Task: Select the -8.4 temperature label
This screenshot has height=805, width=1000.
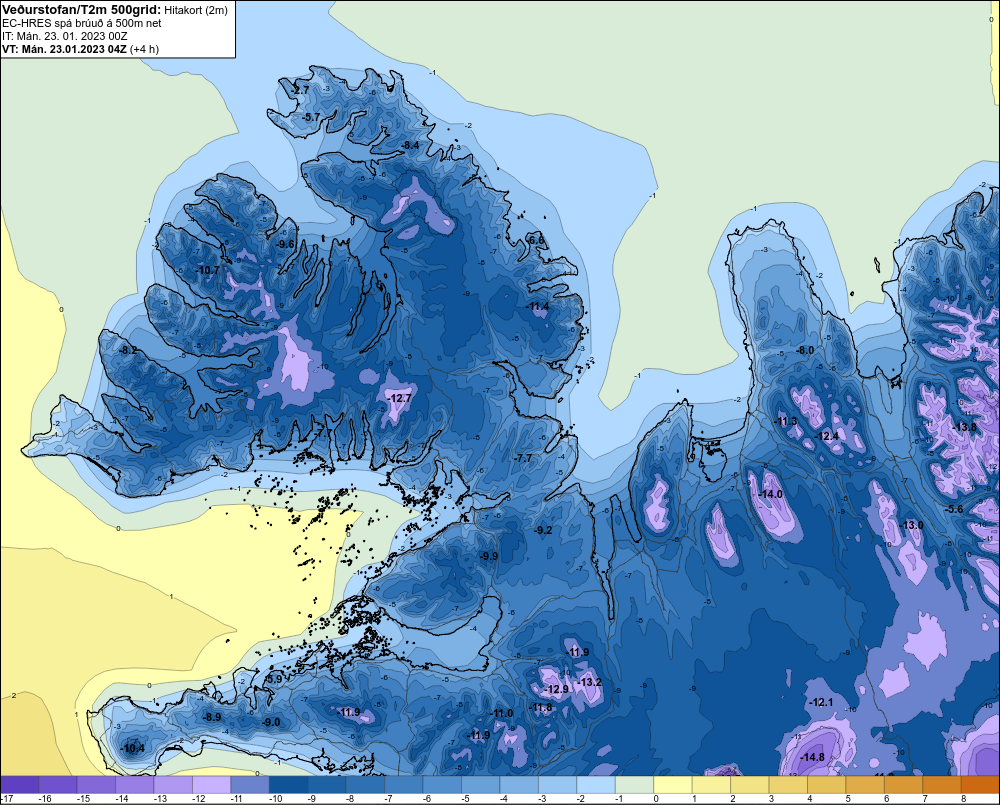Action: coord(410,145)
